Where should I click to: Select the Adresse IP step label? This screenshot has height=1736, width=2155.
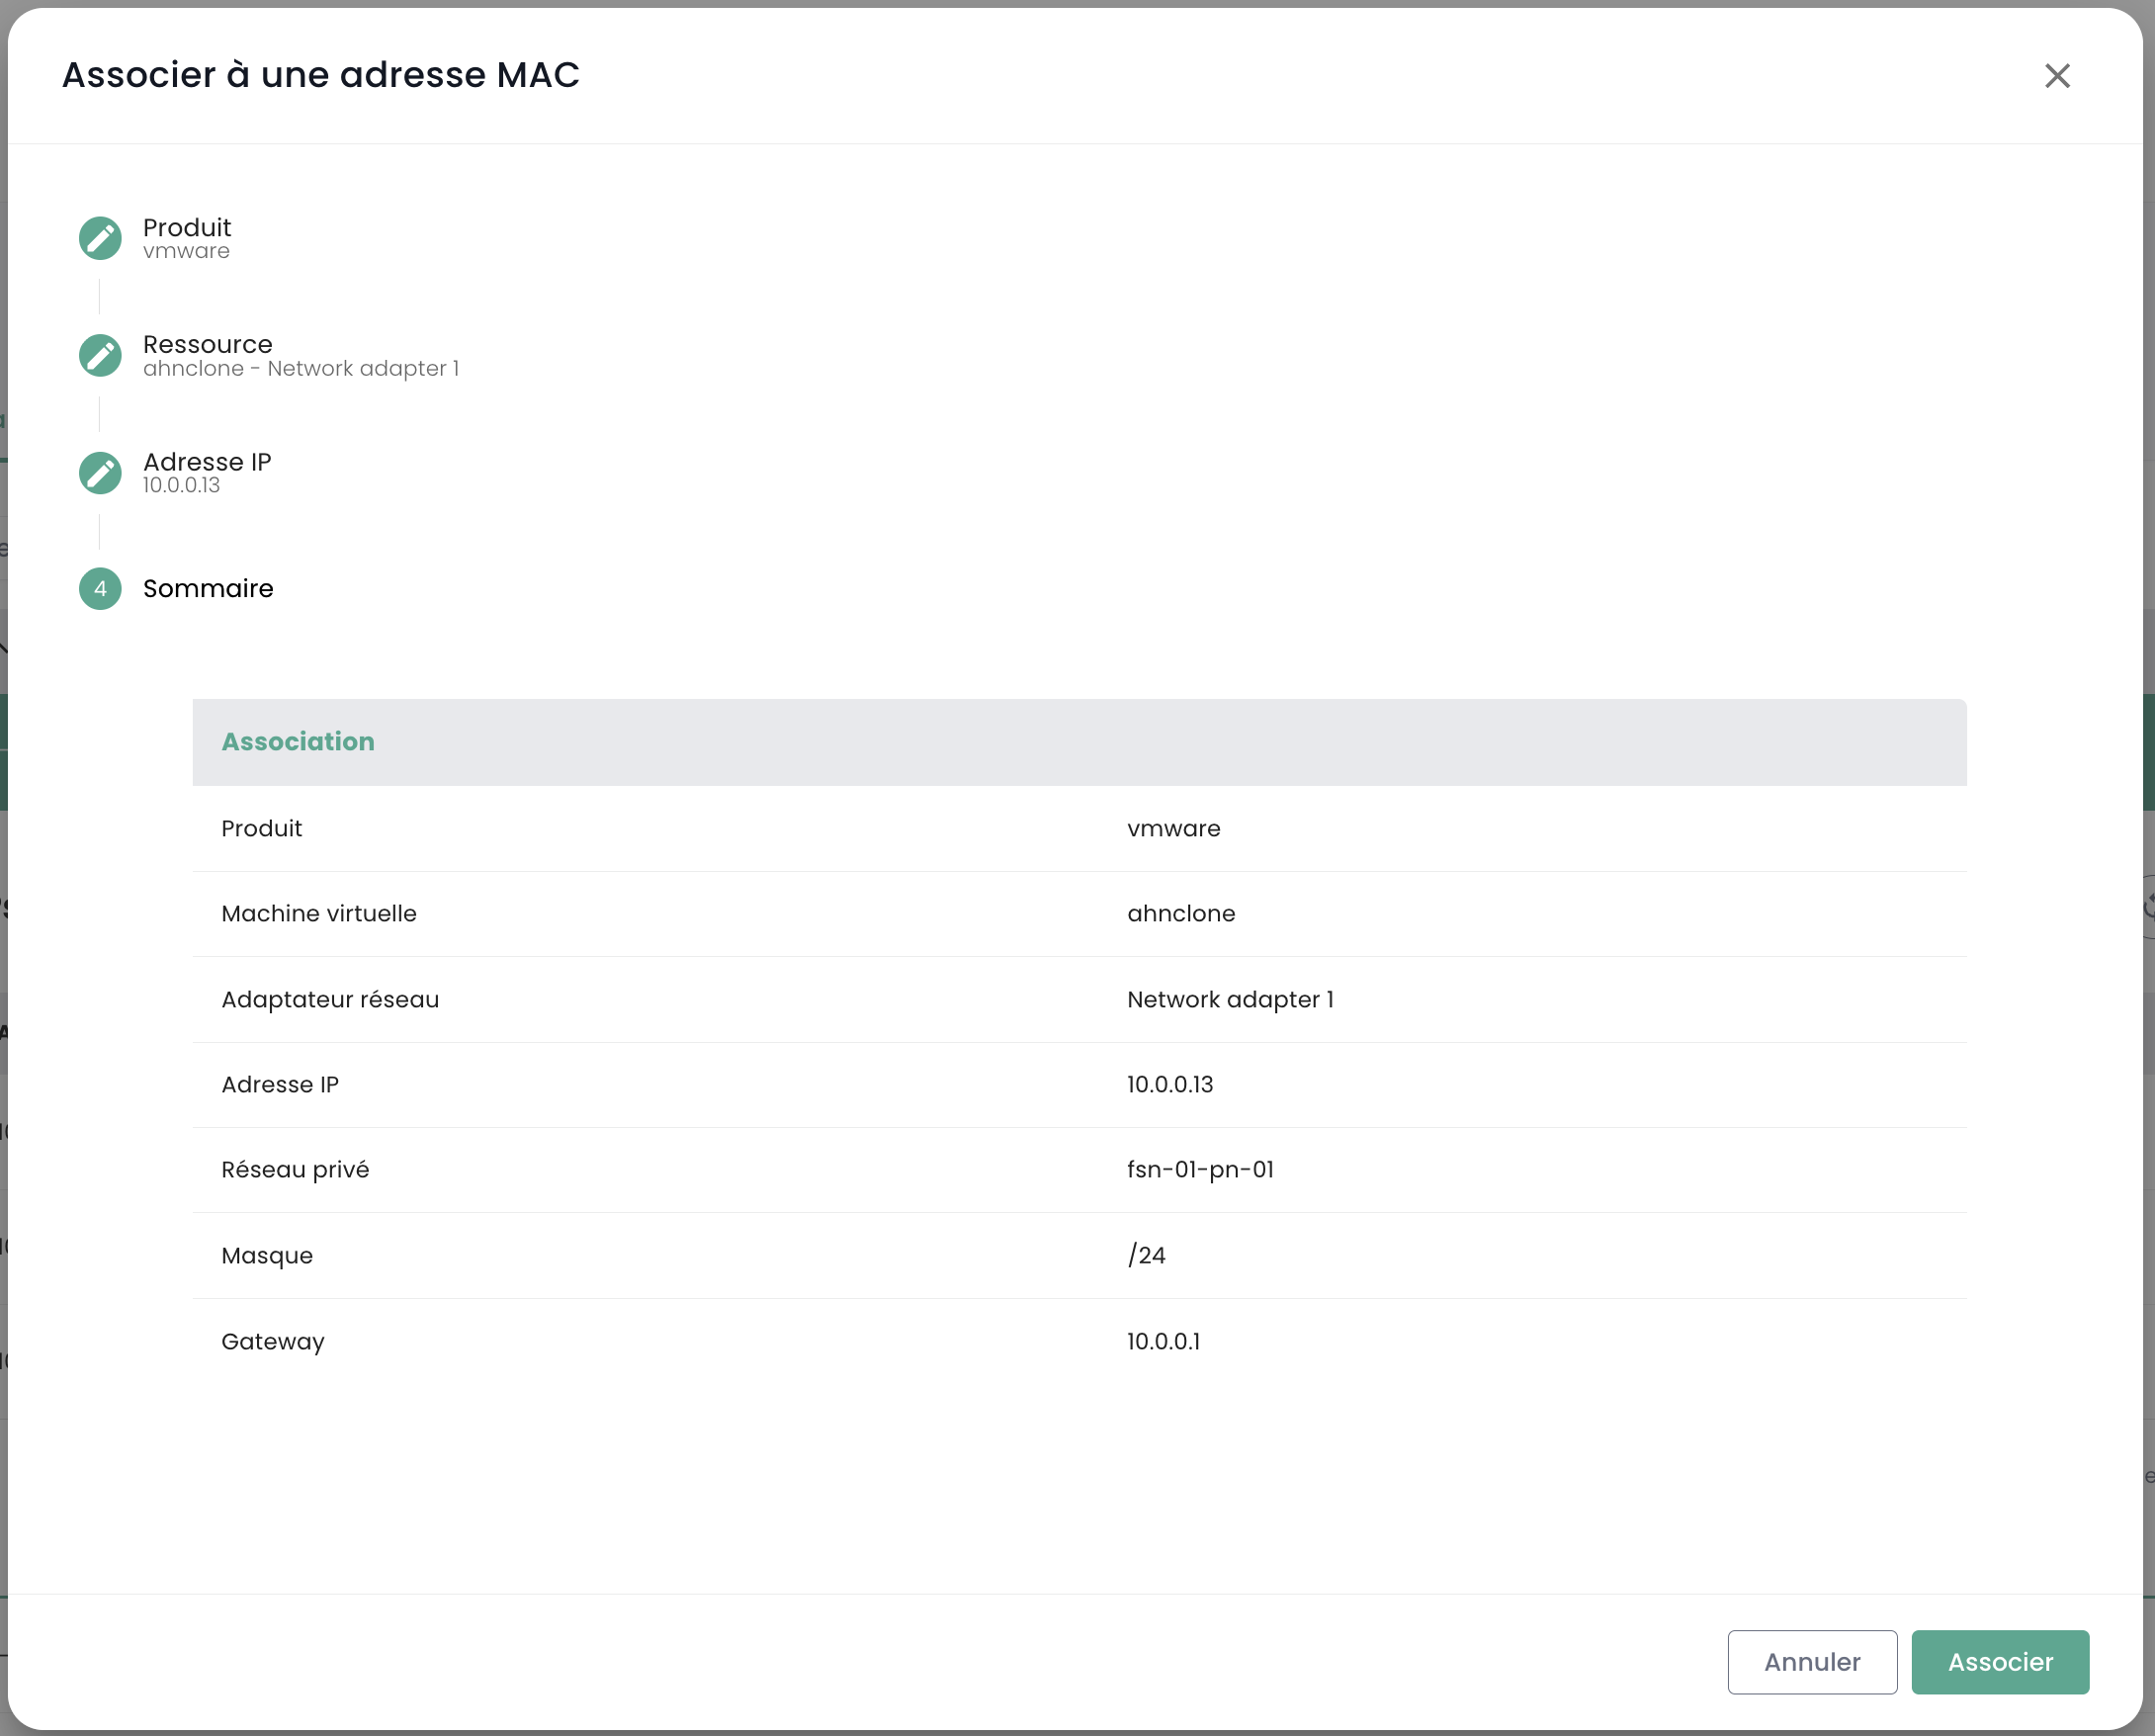tap(207, 462)
